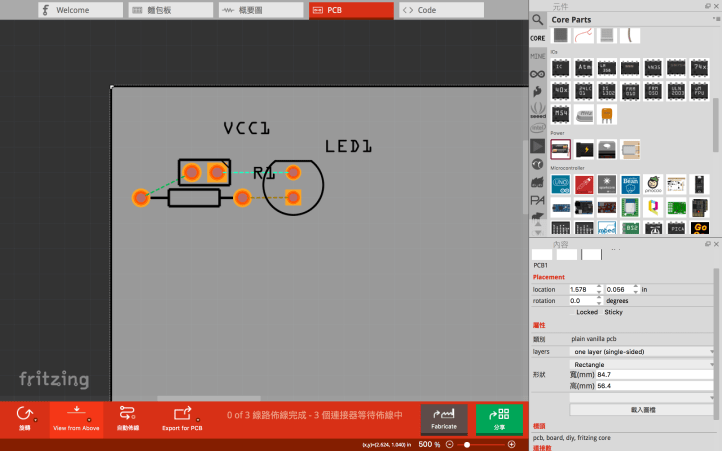The width and height of the screenshot is (722, 451).
Task: Click the rotation stepper up arrow
Action: click(x=599, y=298)
